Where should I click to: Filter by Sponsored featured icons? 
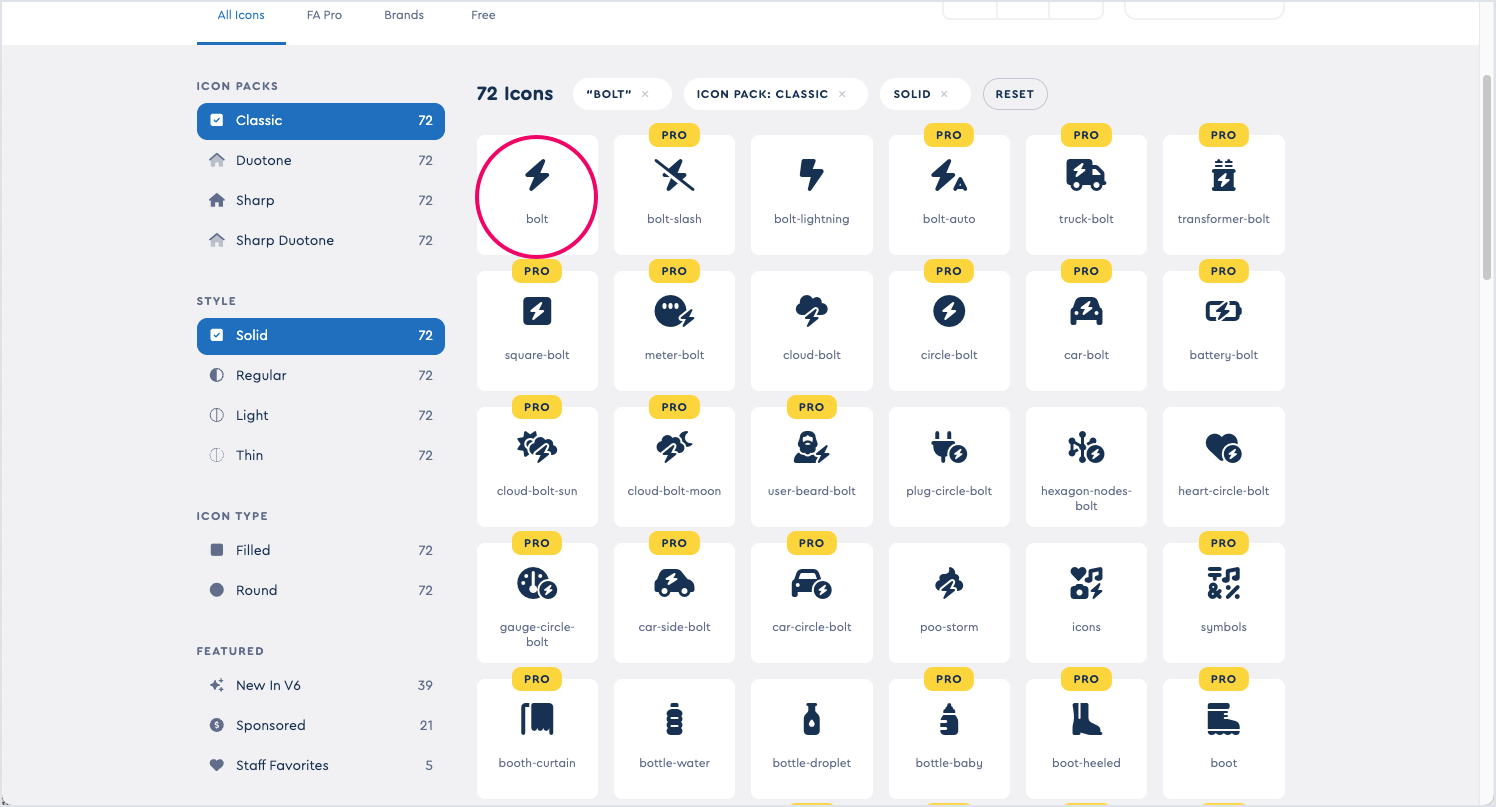[320, 725]
